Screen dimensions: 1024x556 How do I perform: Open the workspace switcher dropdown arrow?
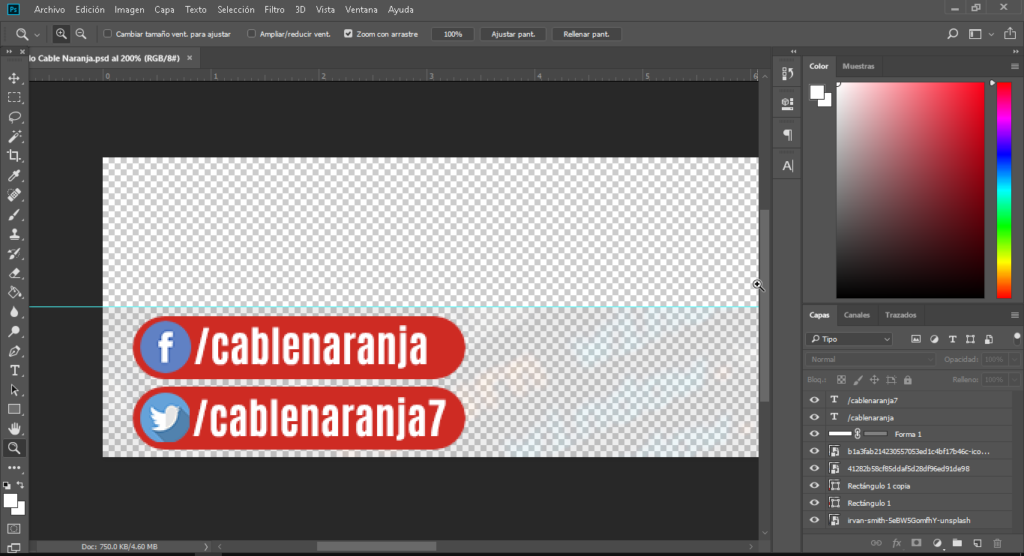pyautogui.click(x=991, y=34)
